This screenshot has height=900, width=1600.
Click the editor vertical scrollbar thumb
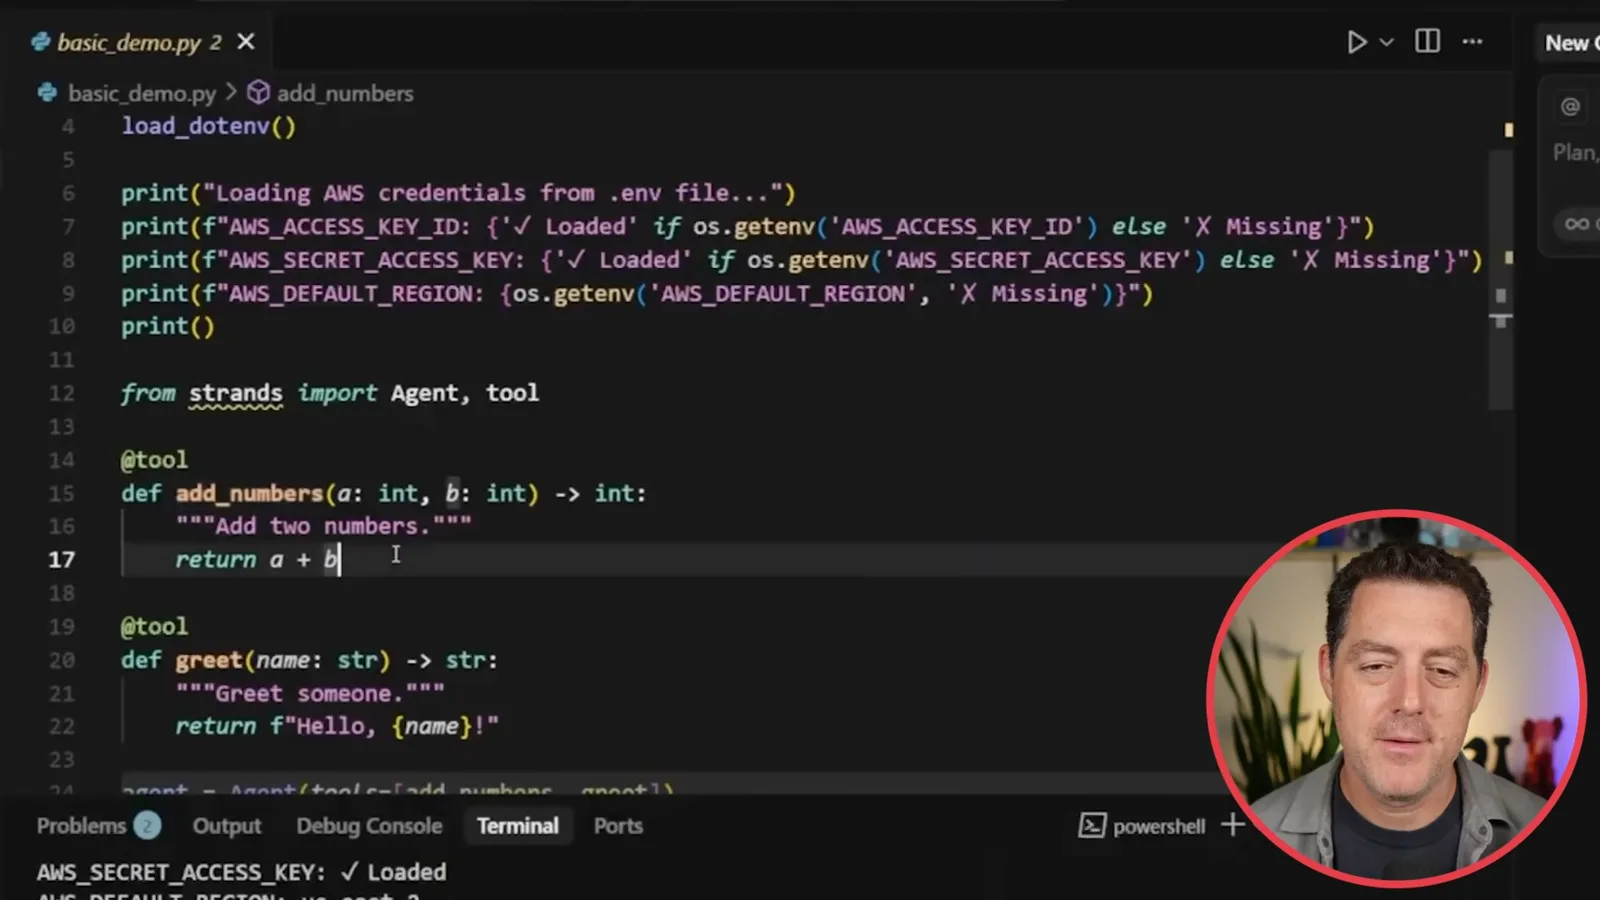pyautogui.click(x=1500, y=278)
